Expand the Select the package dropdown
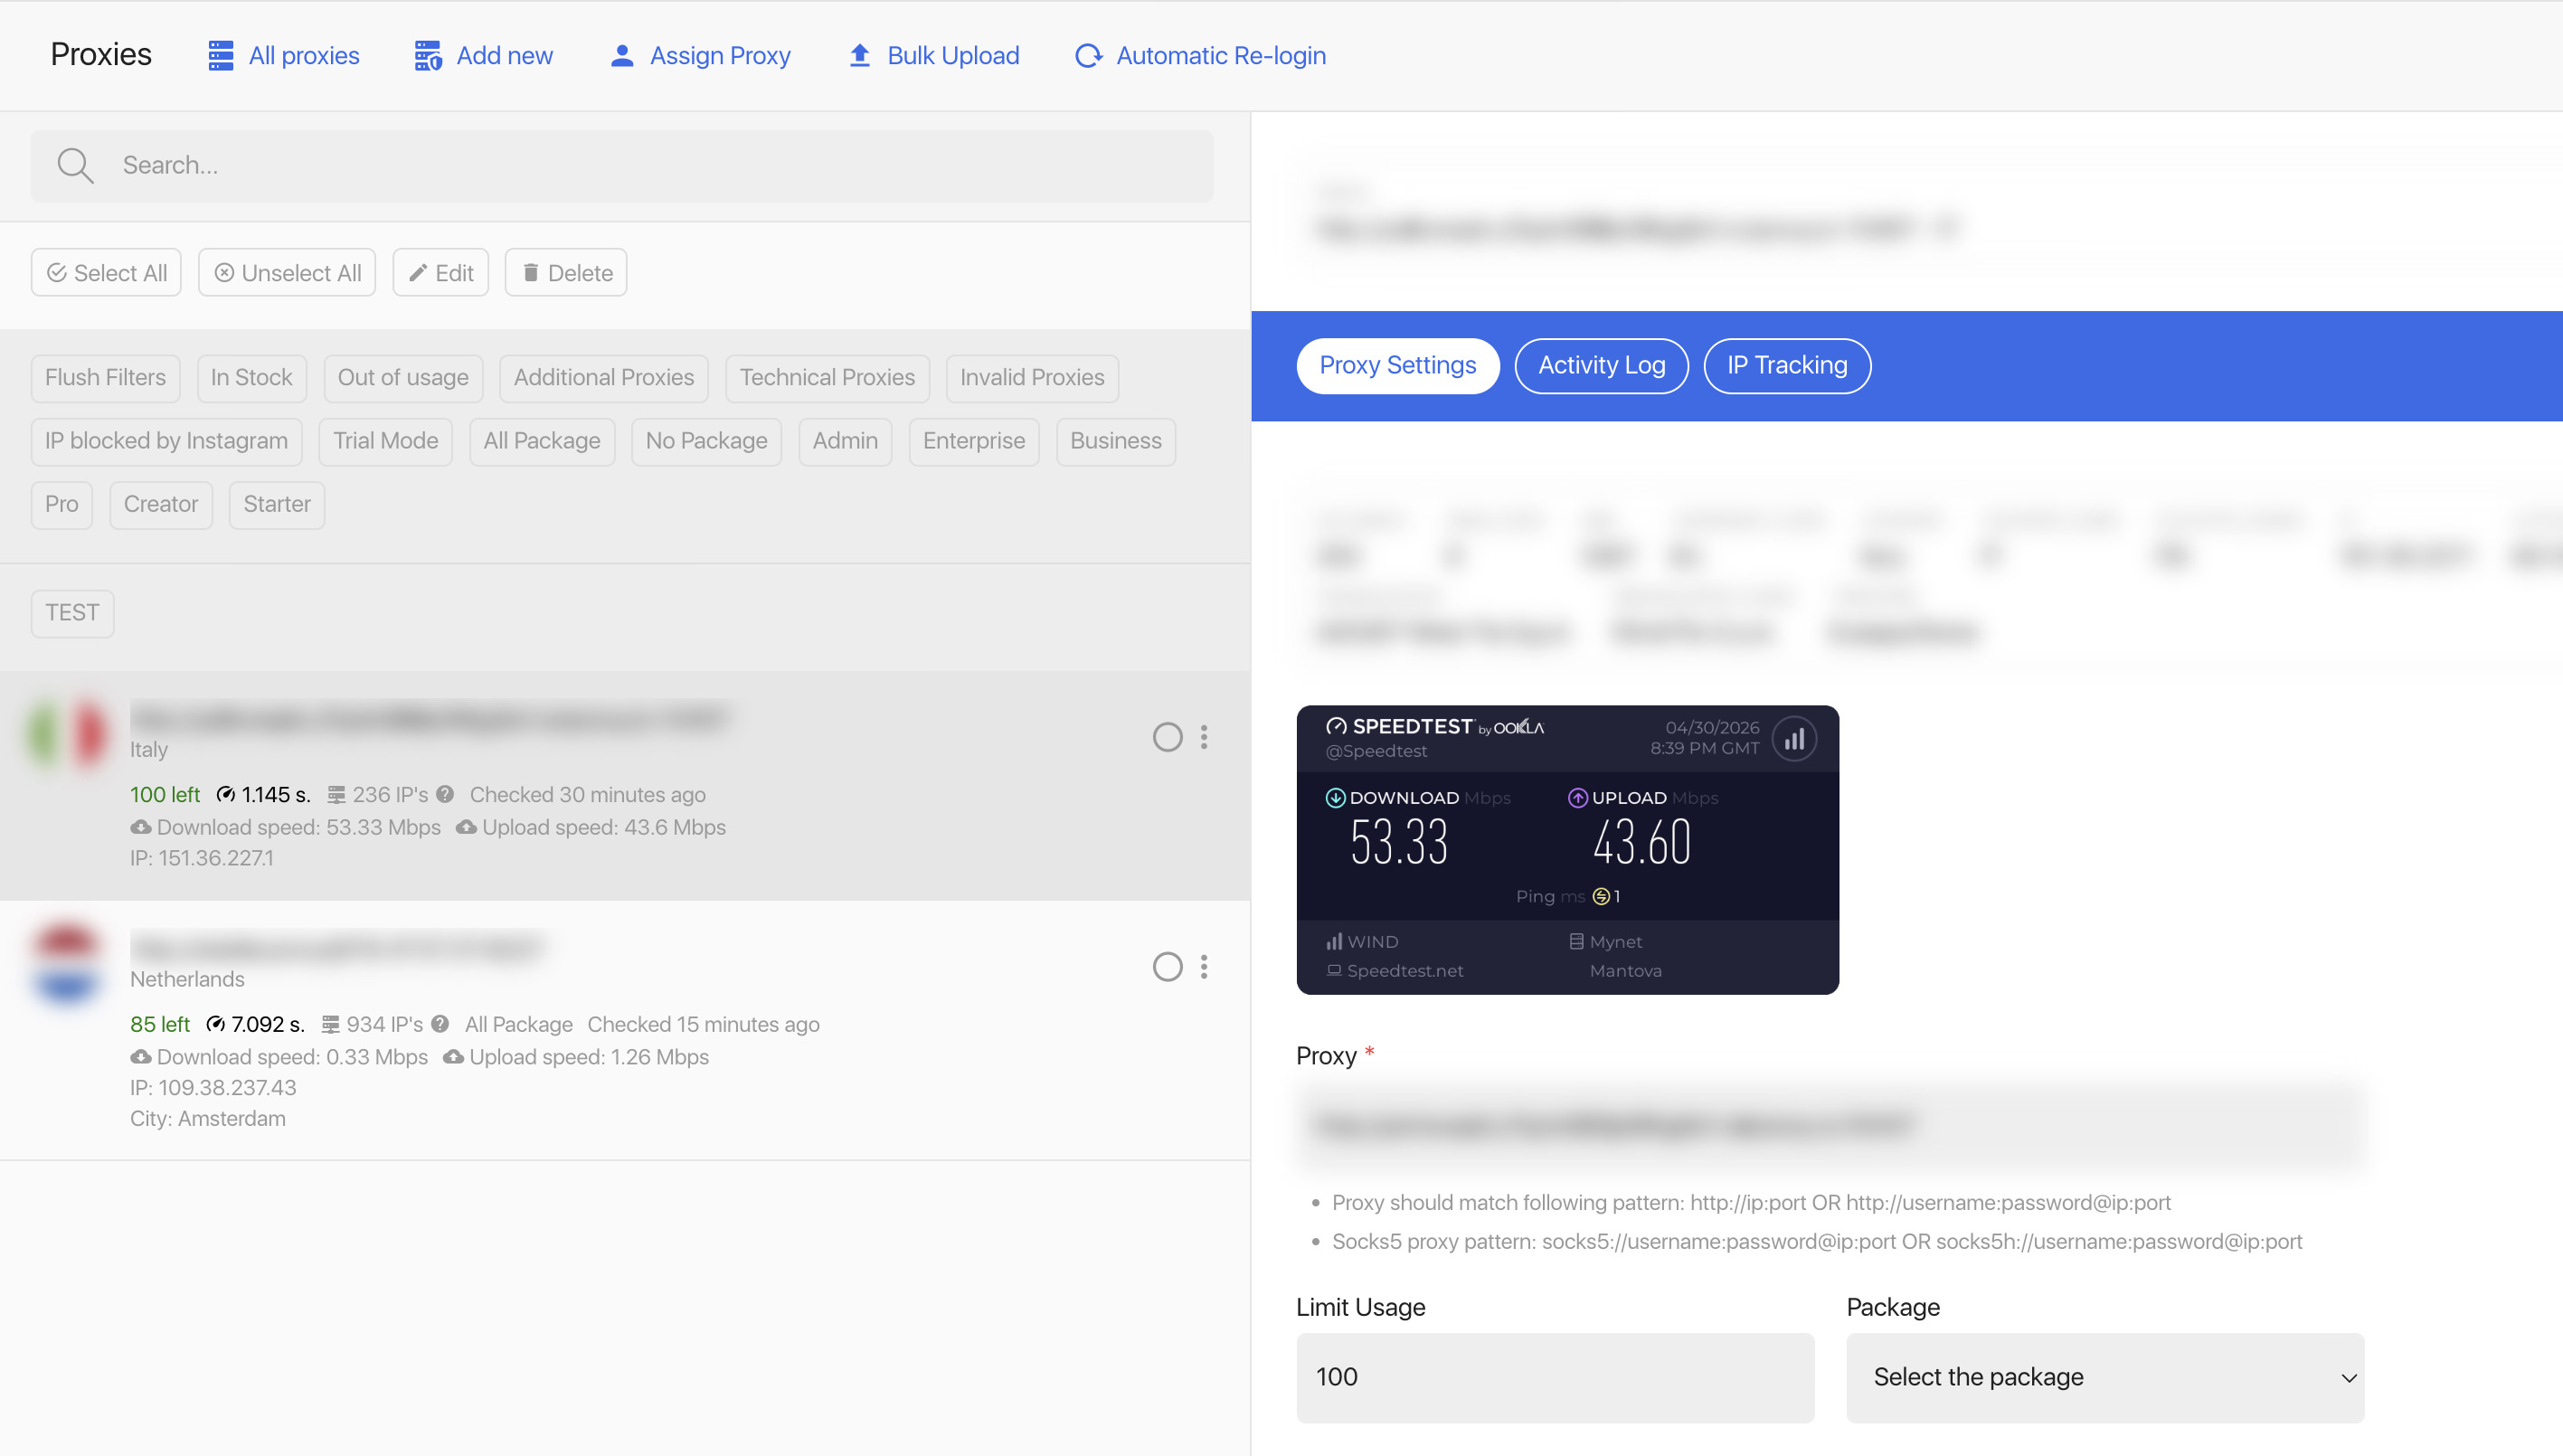The image size is (2563, 1456). 2105,1378
